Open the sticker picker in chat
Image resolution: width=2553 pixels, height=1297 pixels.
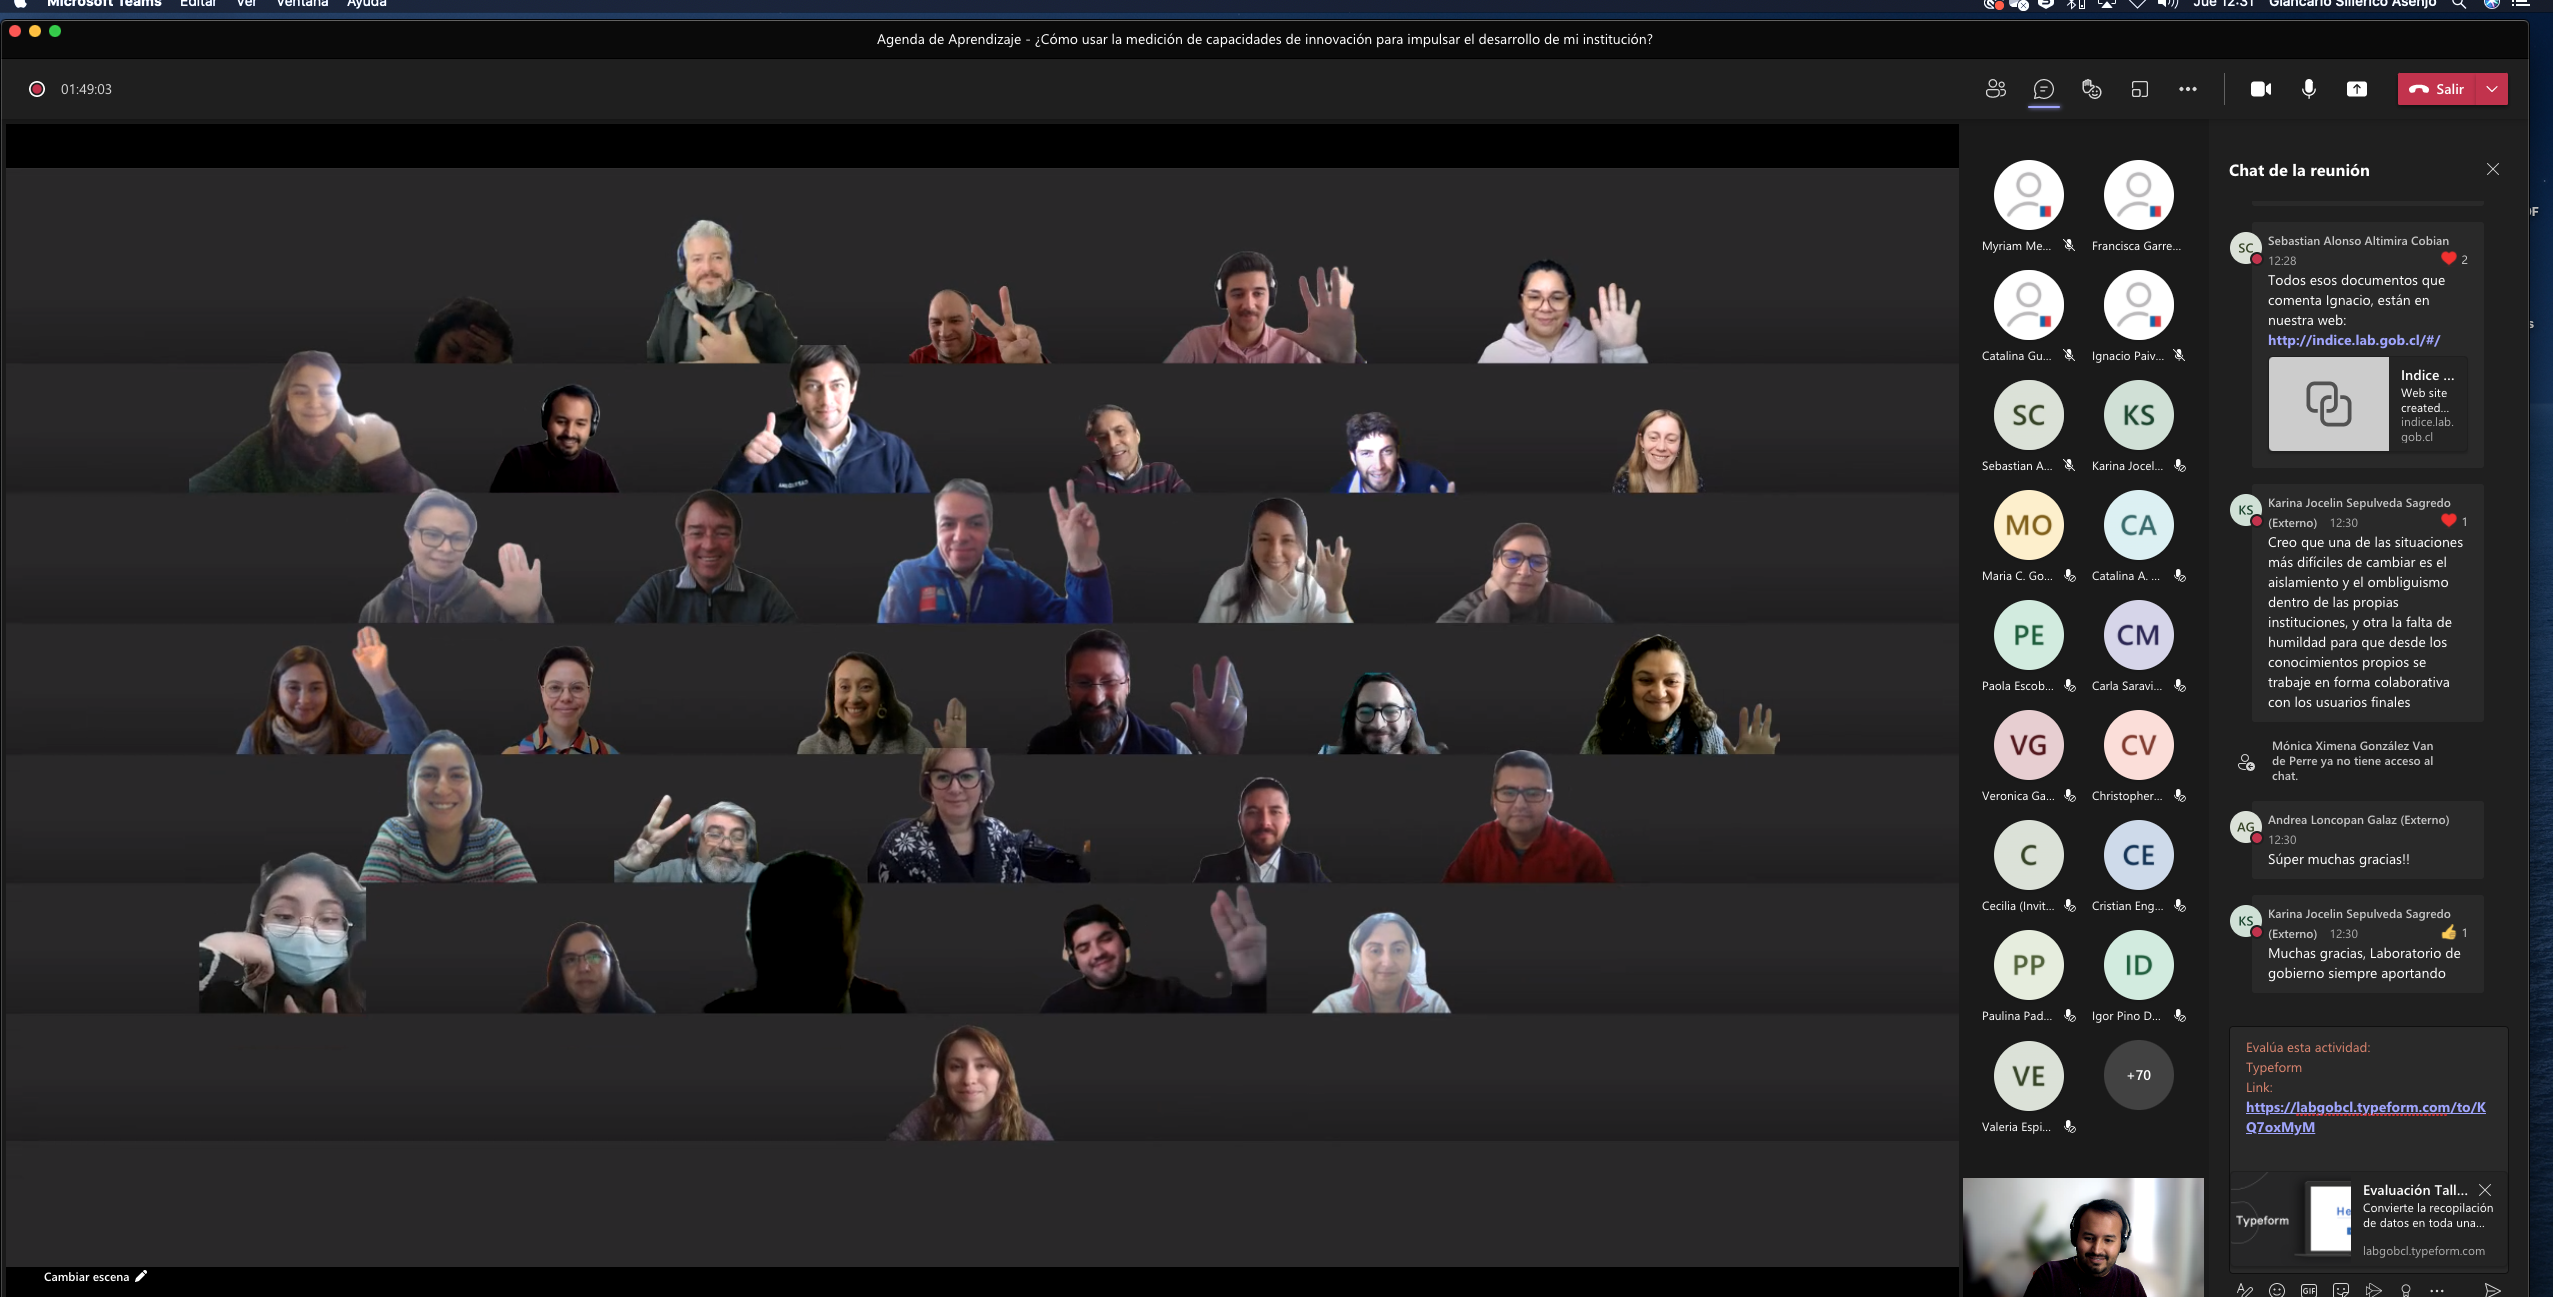pos(2341,1290)
